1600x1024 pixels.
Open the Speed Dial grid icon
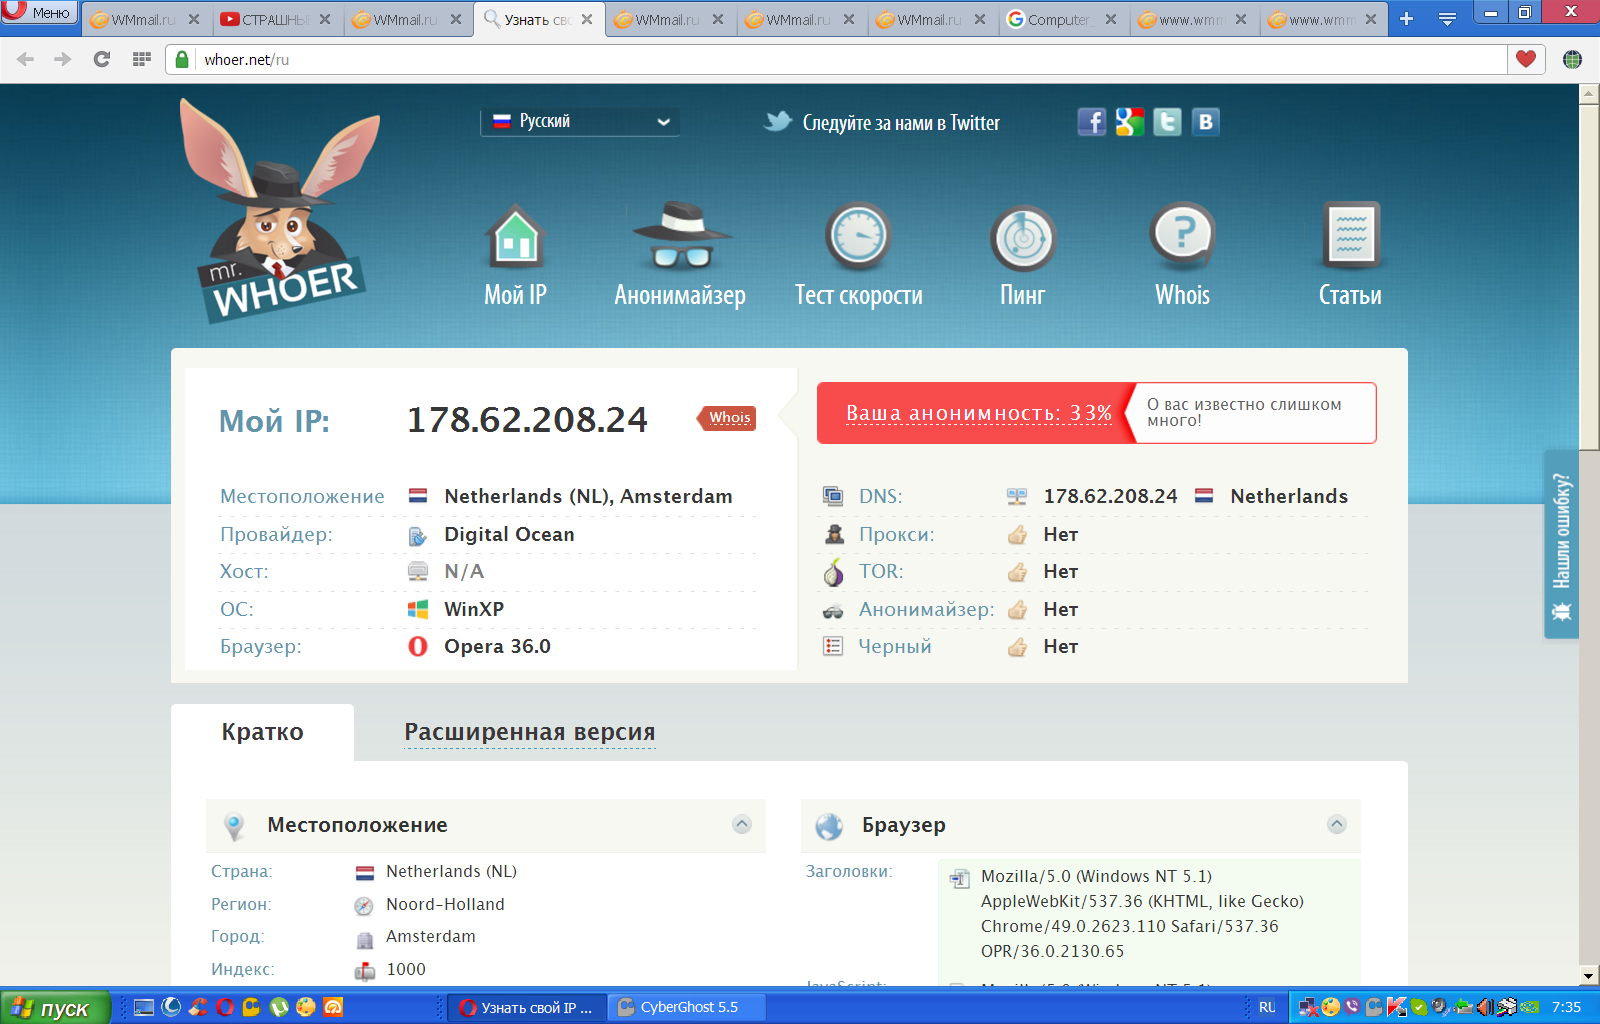point(142,59)
